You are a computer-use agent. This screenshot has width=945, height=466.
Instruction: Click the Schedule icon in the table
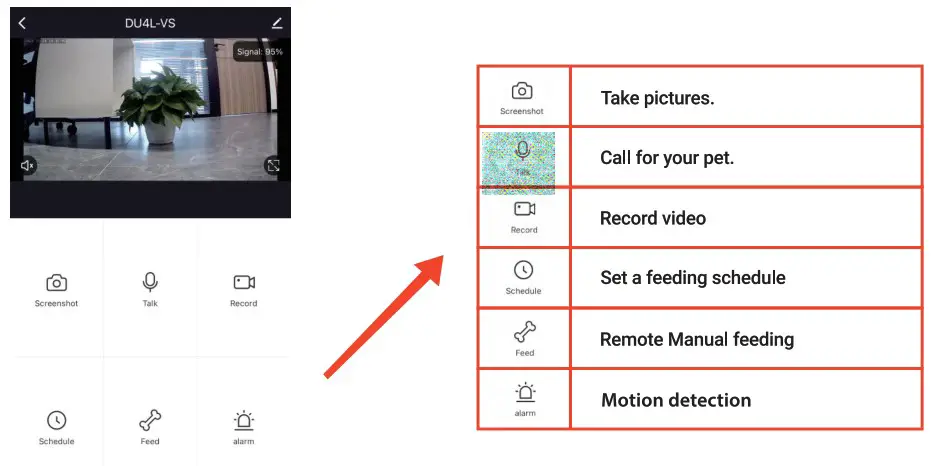point(523,270)
